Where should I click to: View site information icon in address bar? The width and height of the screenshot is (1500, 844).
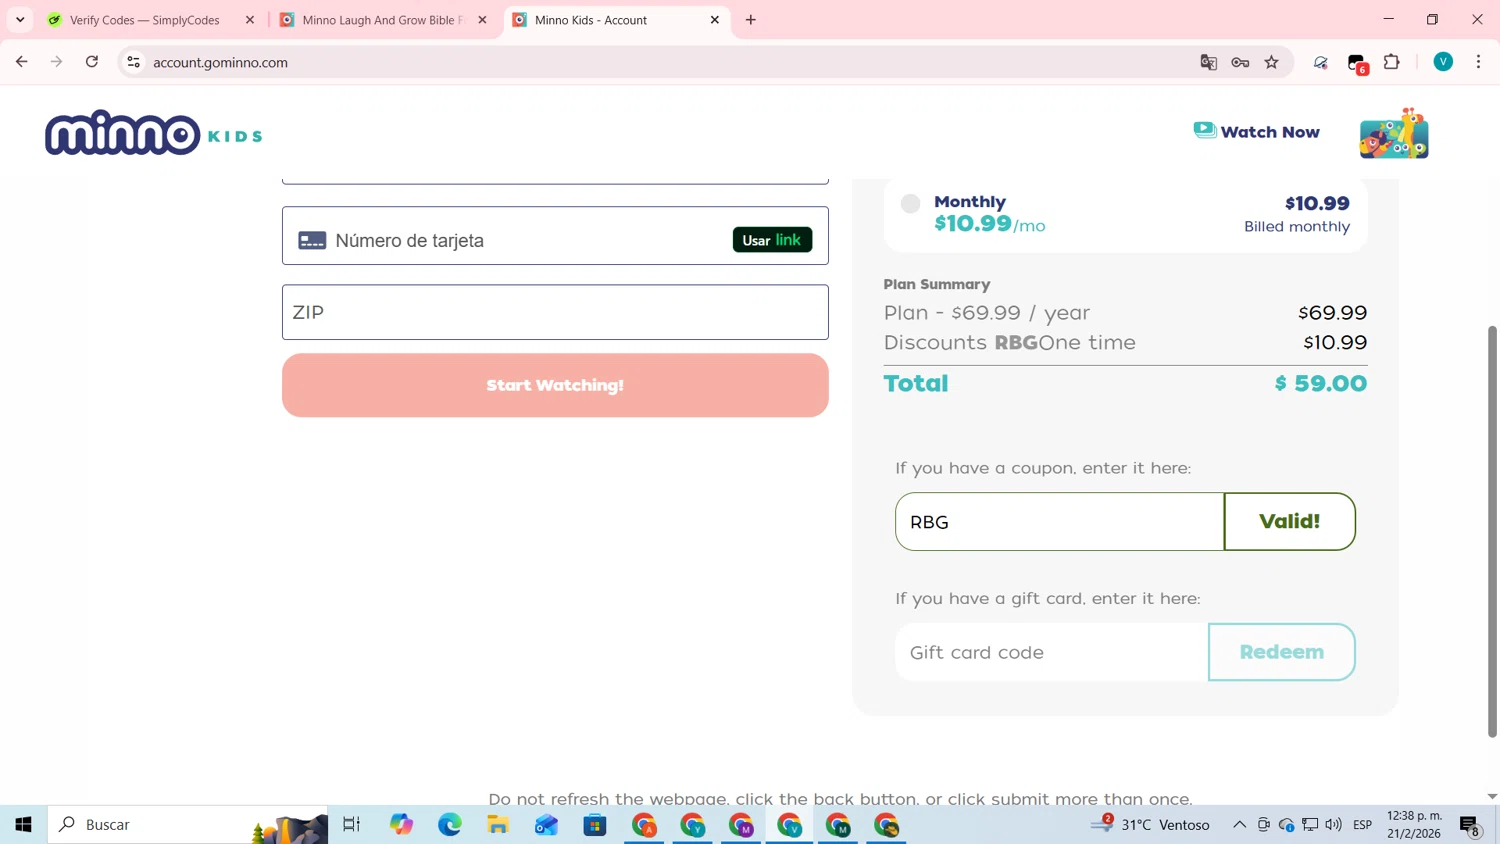133,62
